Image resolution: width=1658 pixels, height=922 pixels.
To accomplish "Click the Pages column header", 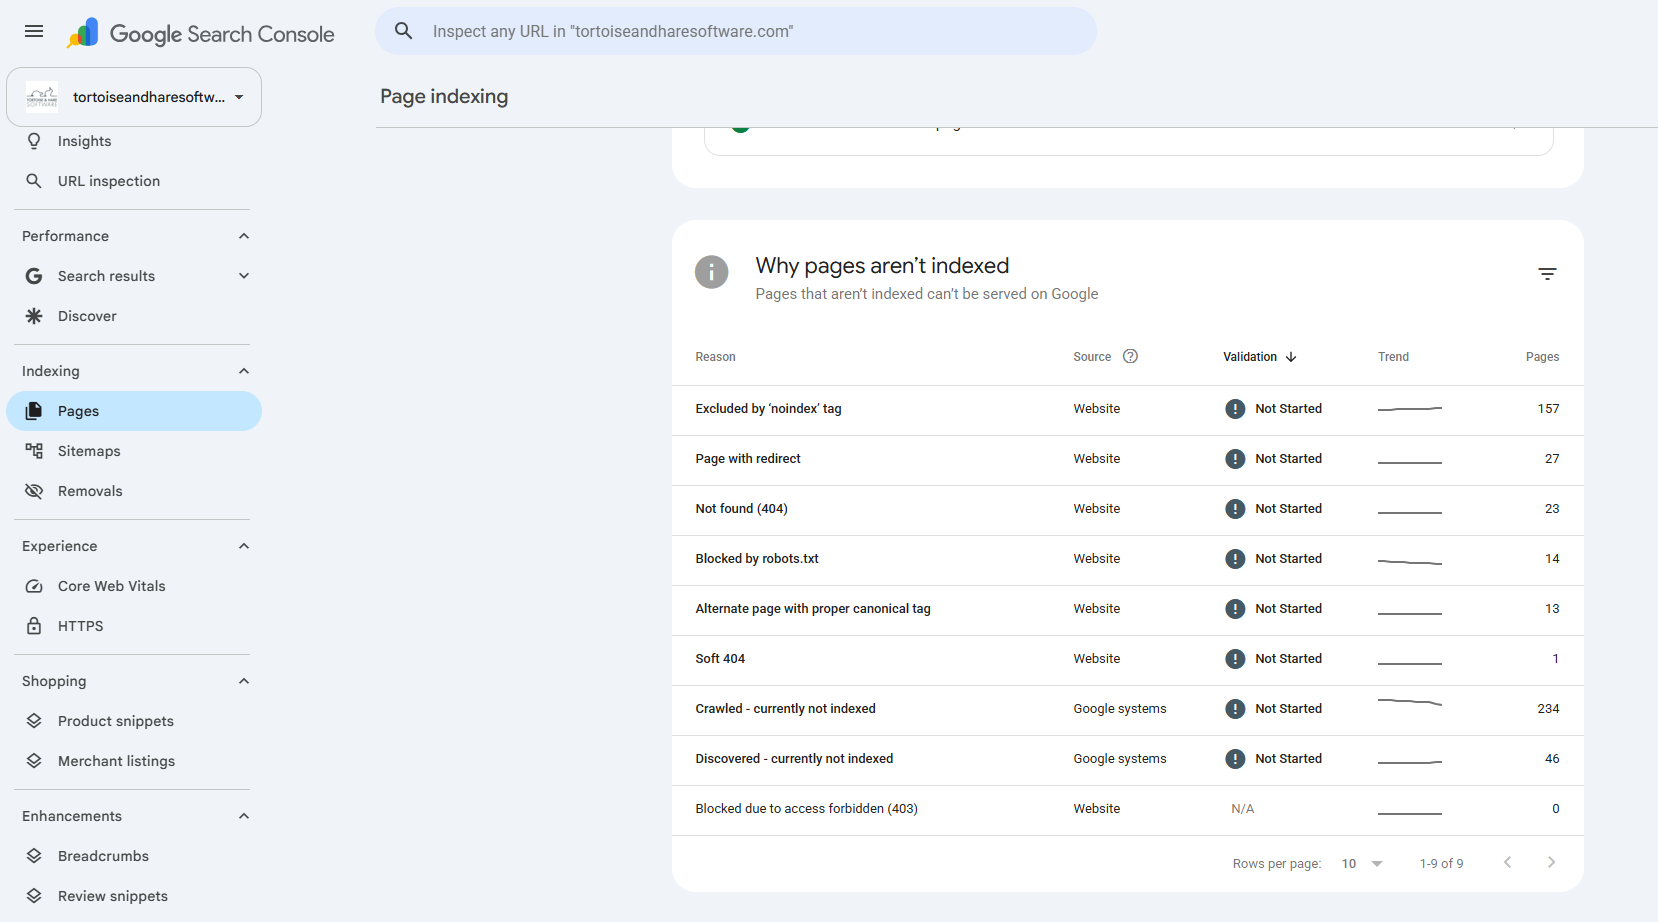I will pyautogui.click(x=1542, y=357).
